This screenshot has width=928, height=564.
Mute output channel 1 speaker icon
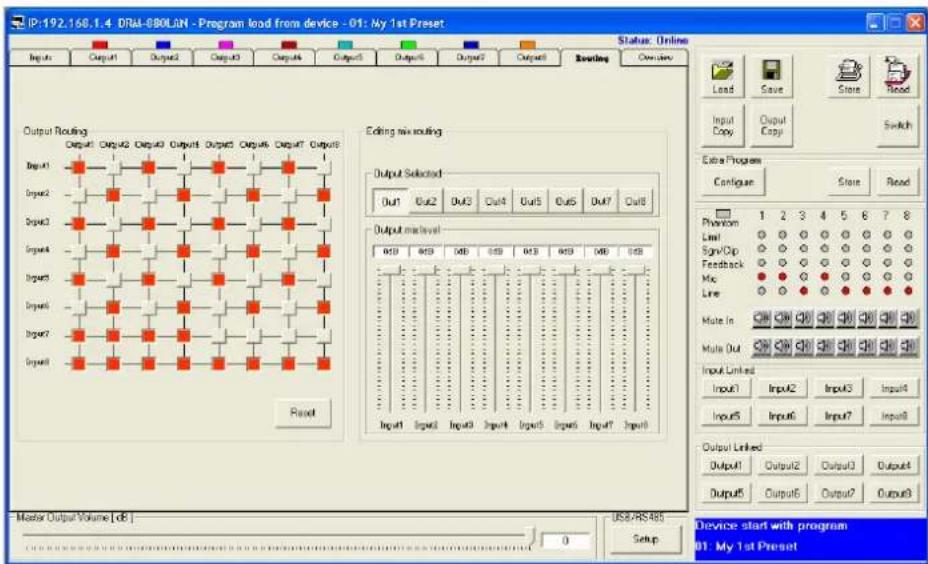click(x=761, y=347)
